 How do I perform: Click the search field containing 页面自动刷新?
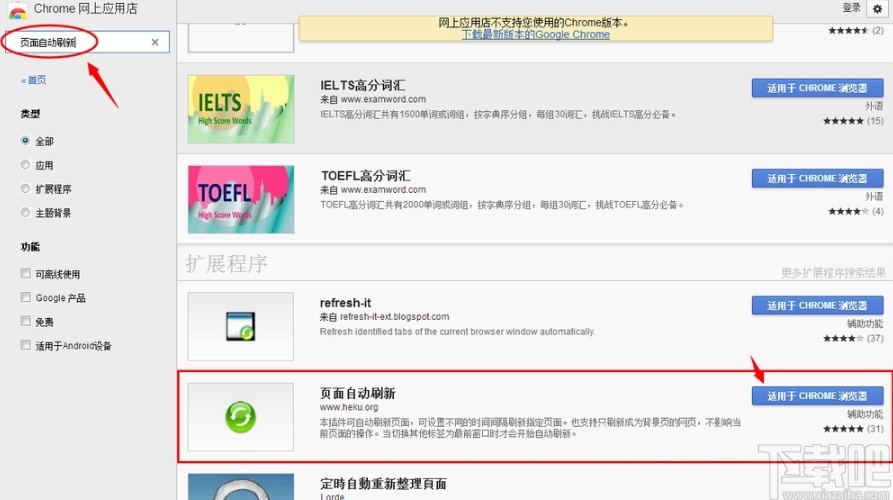tap(87, 42)
